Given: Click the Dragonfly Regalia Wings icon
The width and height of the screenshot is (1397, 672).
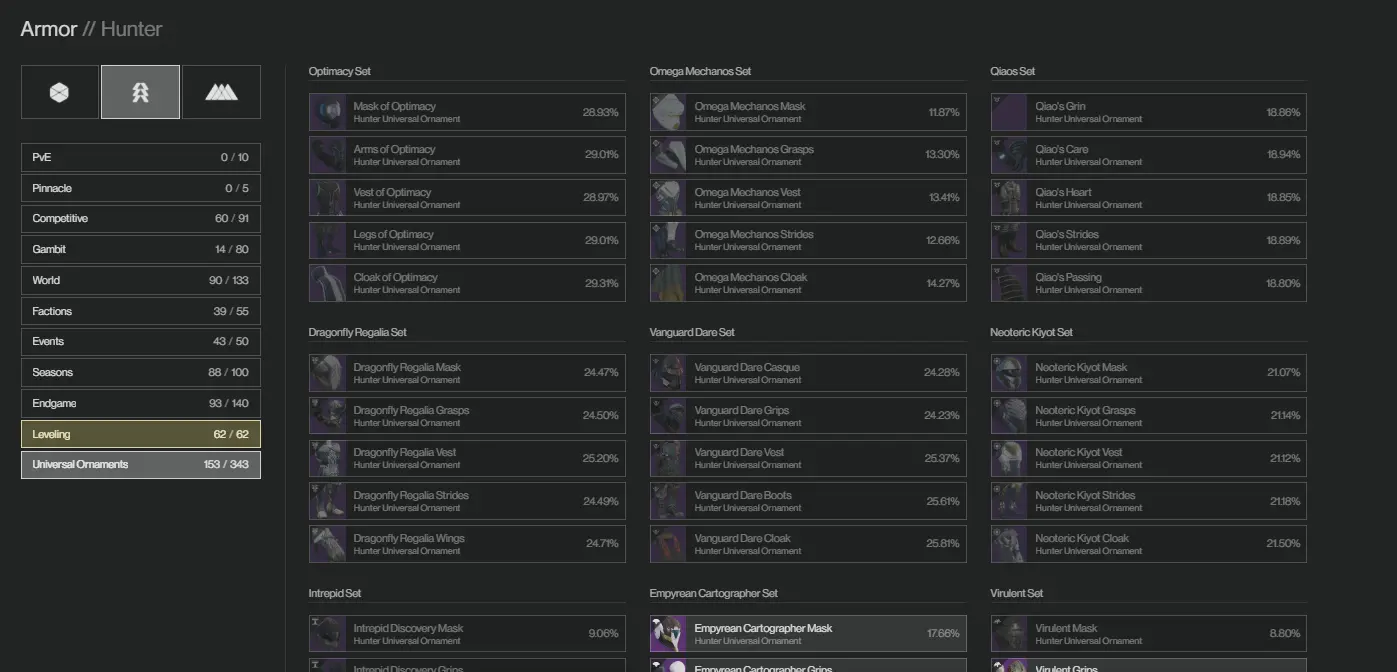Looking at the screenshot, I should click(x=328, y=544).
